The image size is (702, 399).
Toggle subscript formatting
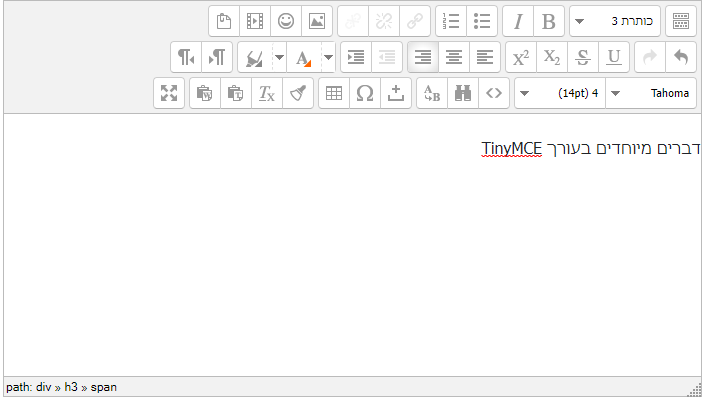[x=552, y=57]
